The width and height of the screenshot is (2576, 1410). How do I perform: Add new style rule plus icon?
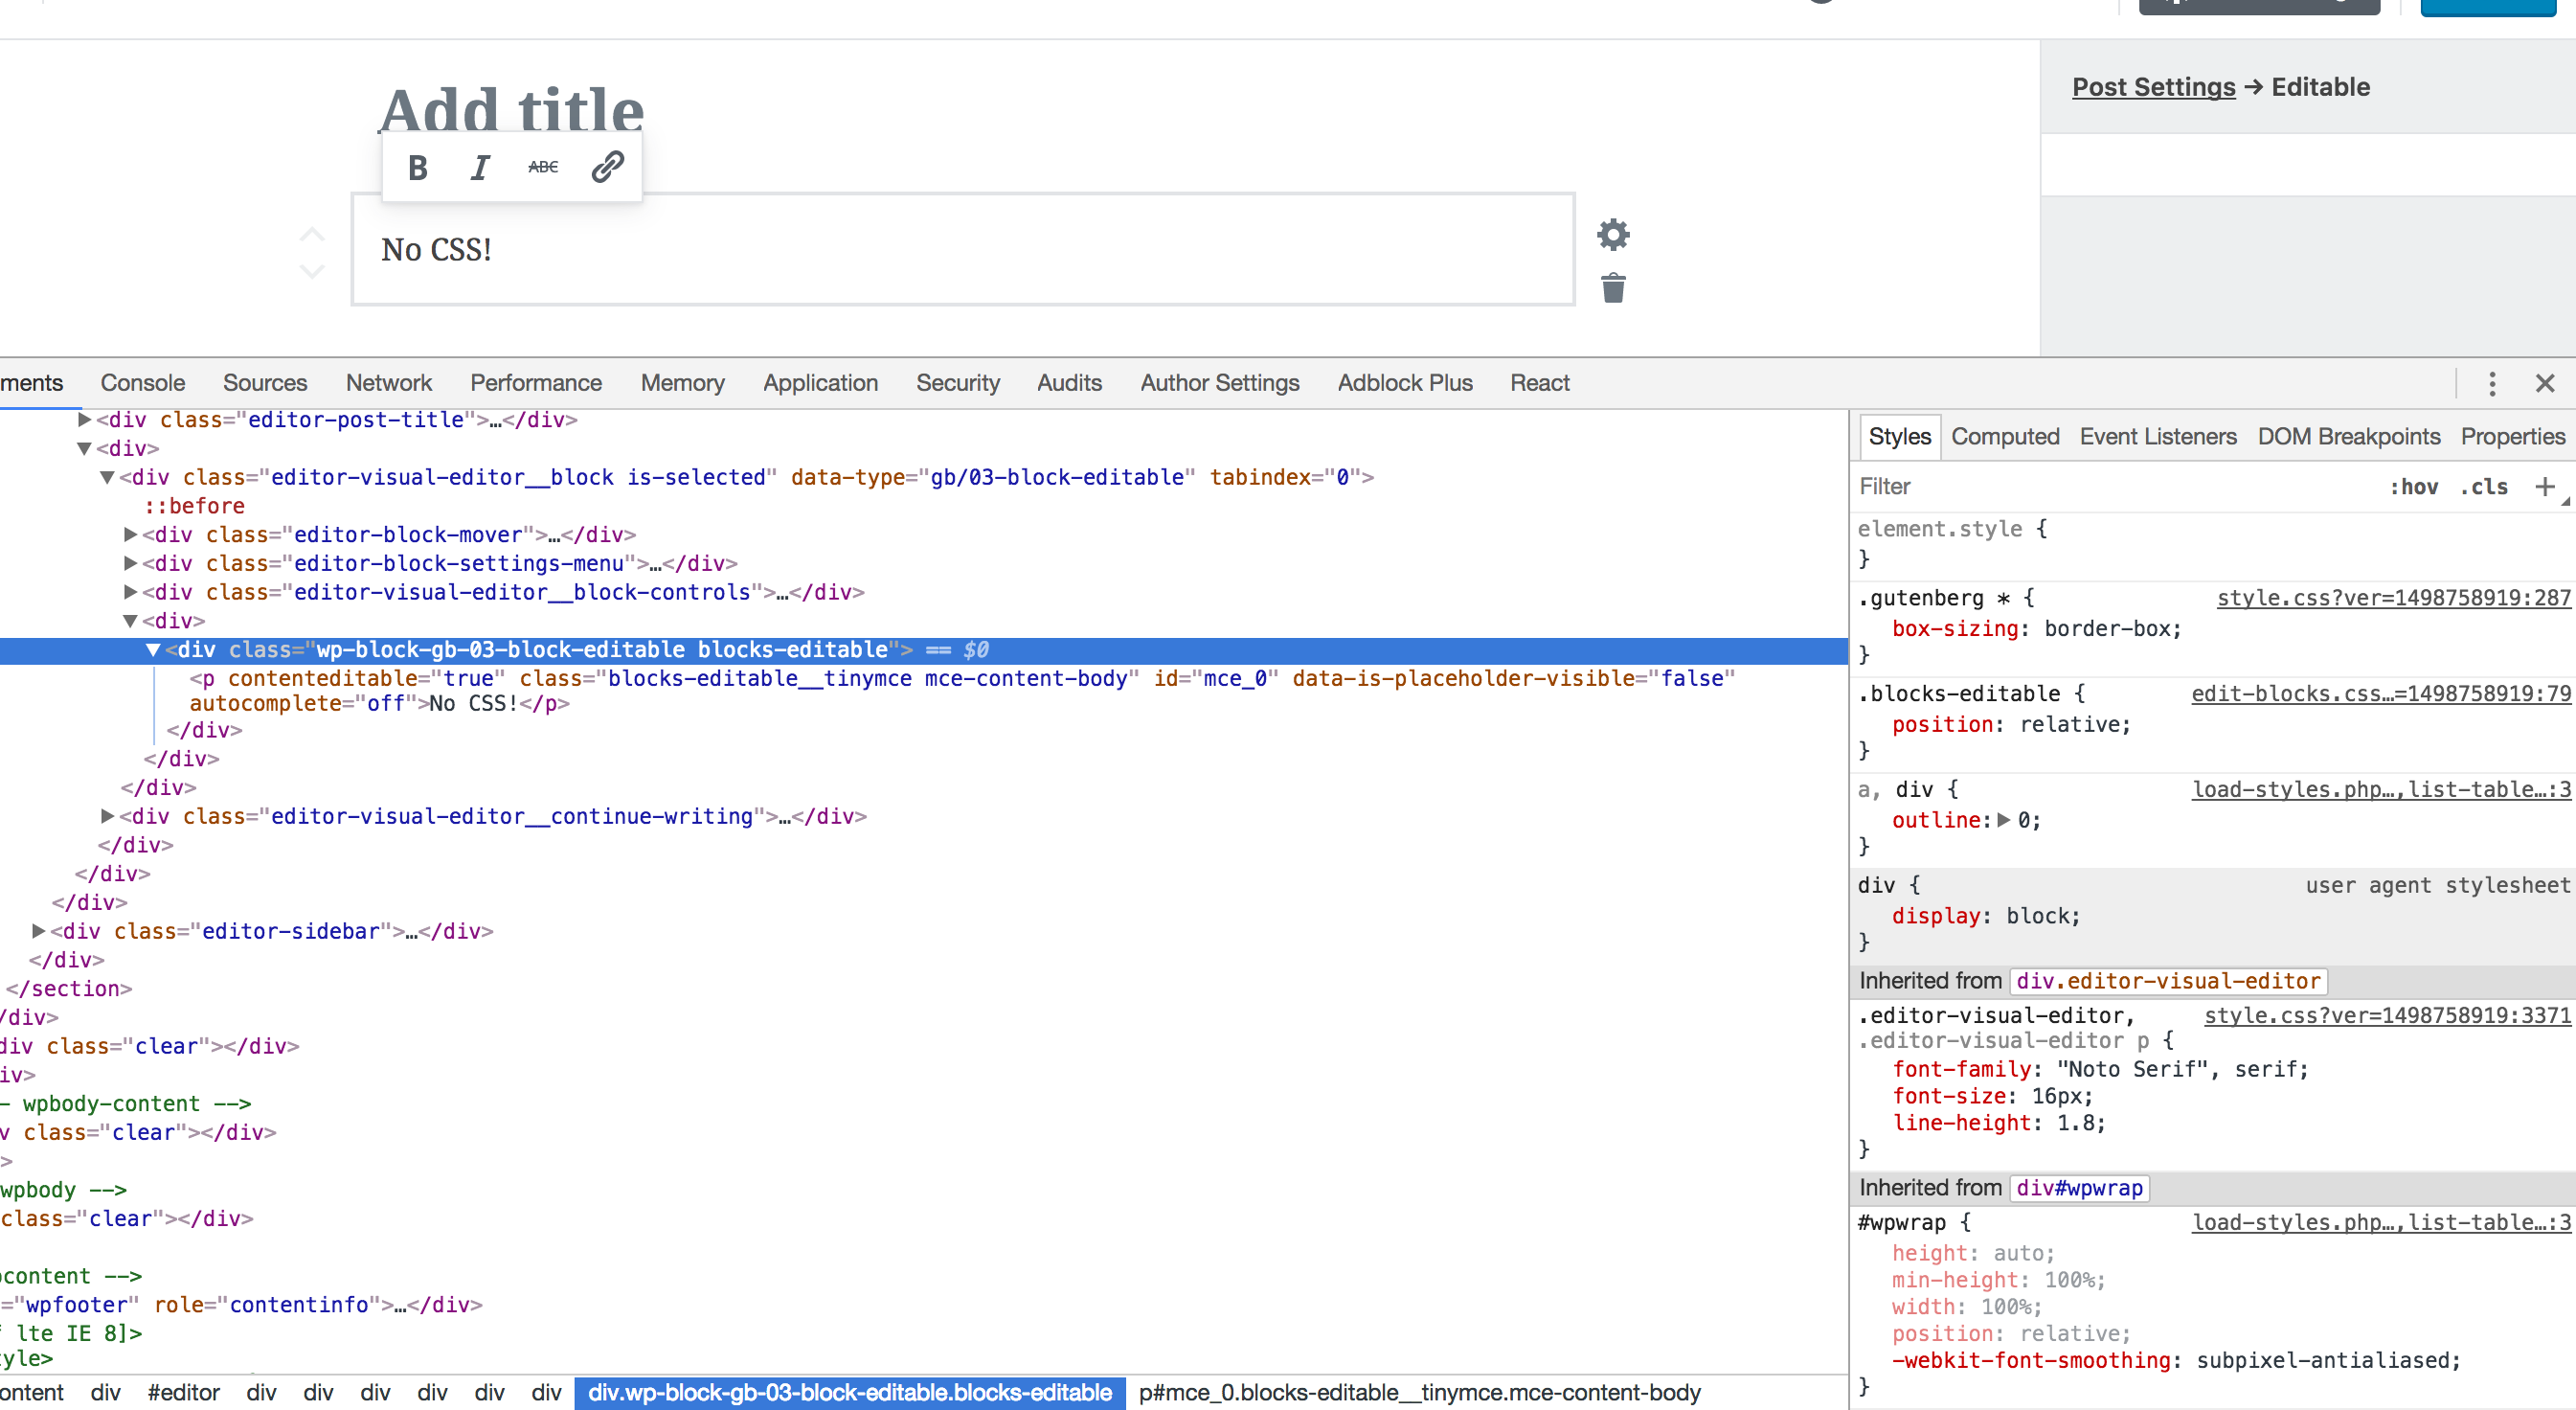click(2544, 487)
